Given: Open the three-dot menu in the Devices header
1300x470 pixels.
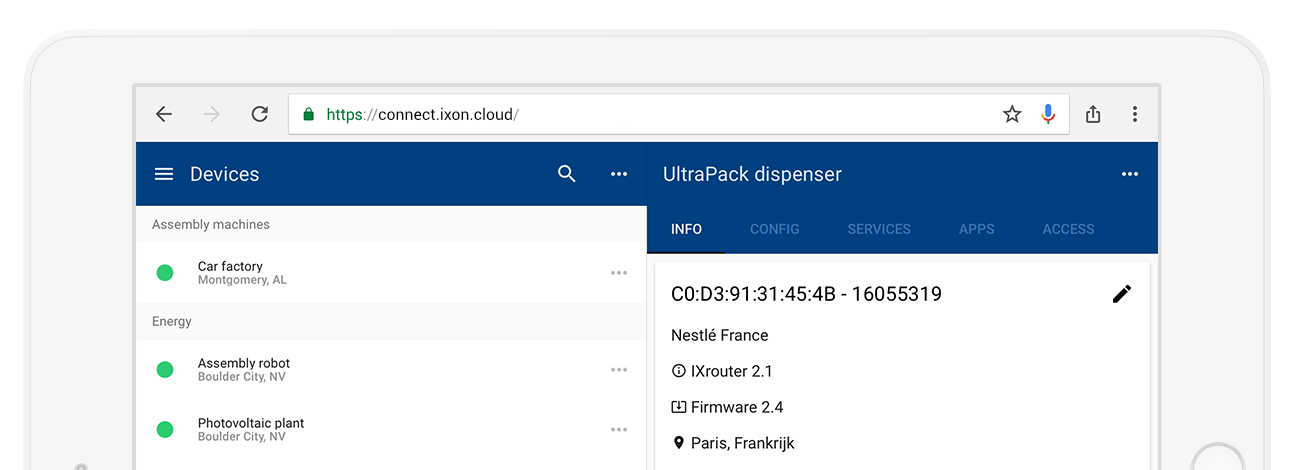Looking at the screenshot, I should [619, 174].
